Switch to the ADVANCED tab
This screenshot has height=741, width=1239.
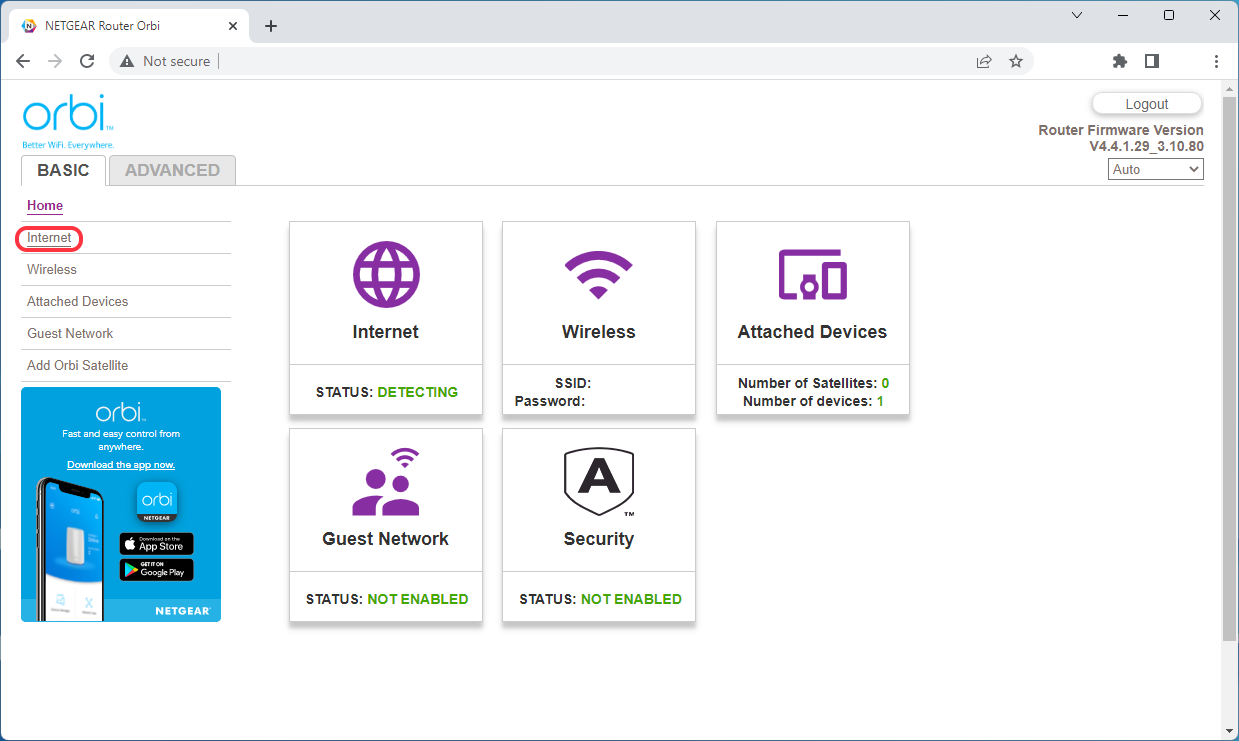tap(172, 170)
